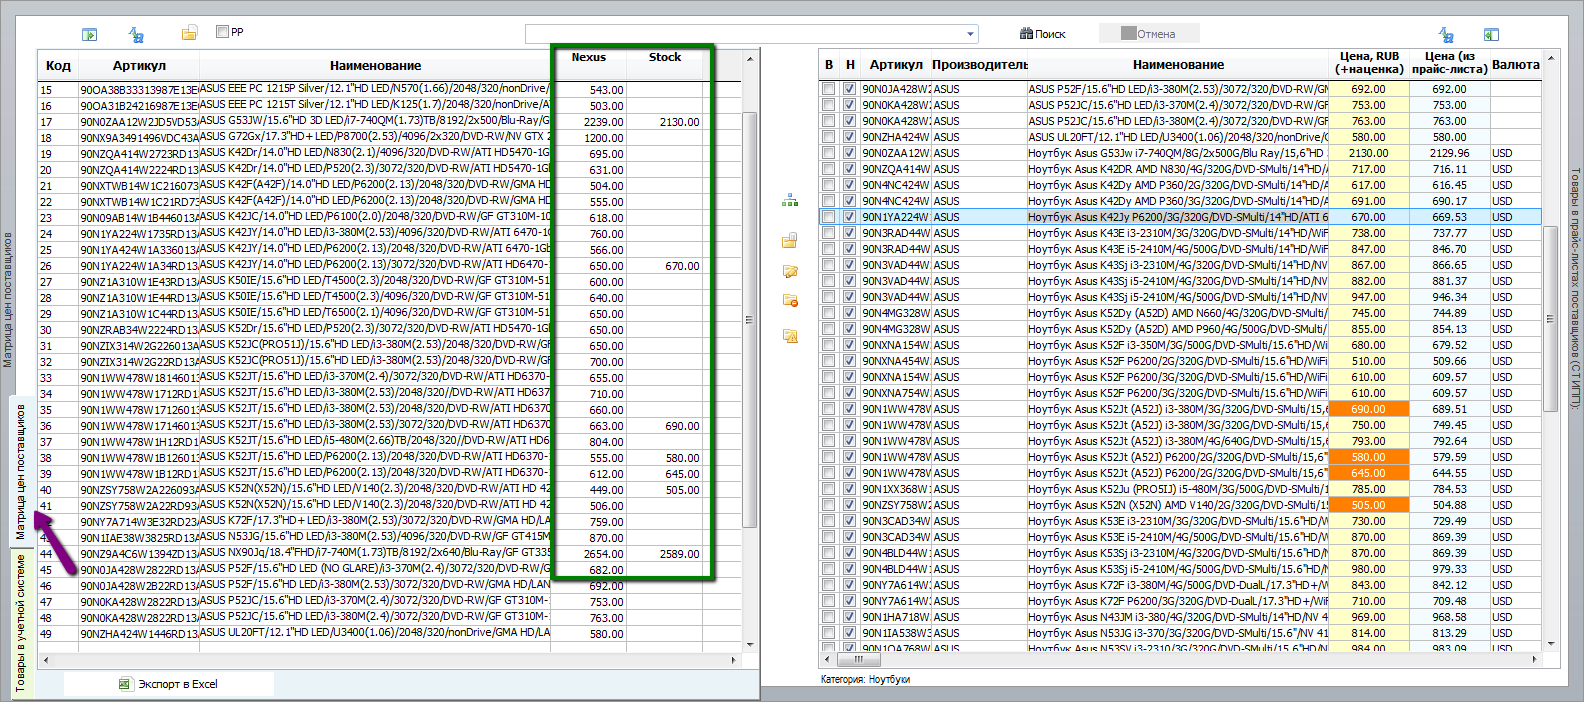Click the Отмена cancel button
Screen dimensions: 1584x702
point(1148,34)
